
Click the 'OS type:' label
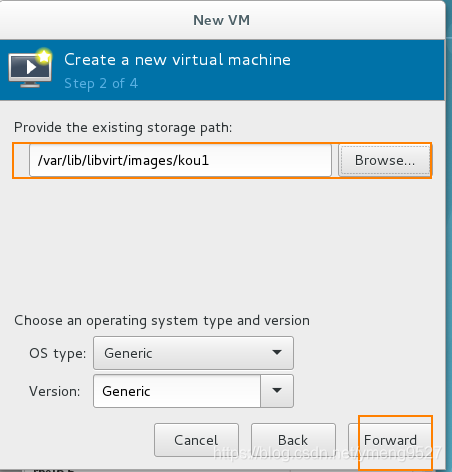tap(58, 353)
